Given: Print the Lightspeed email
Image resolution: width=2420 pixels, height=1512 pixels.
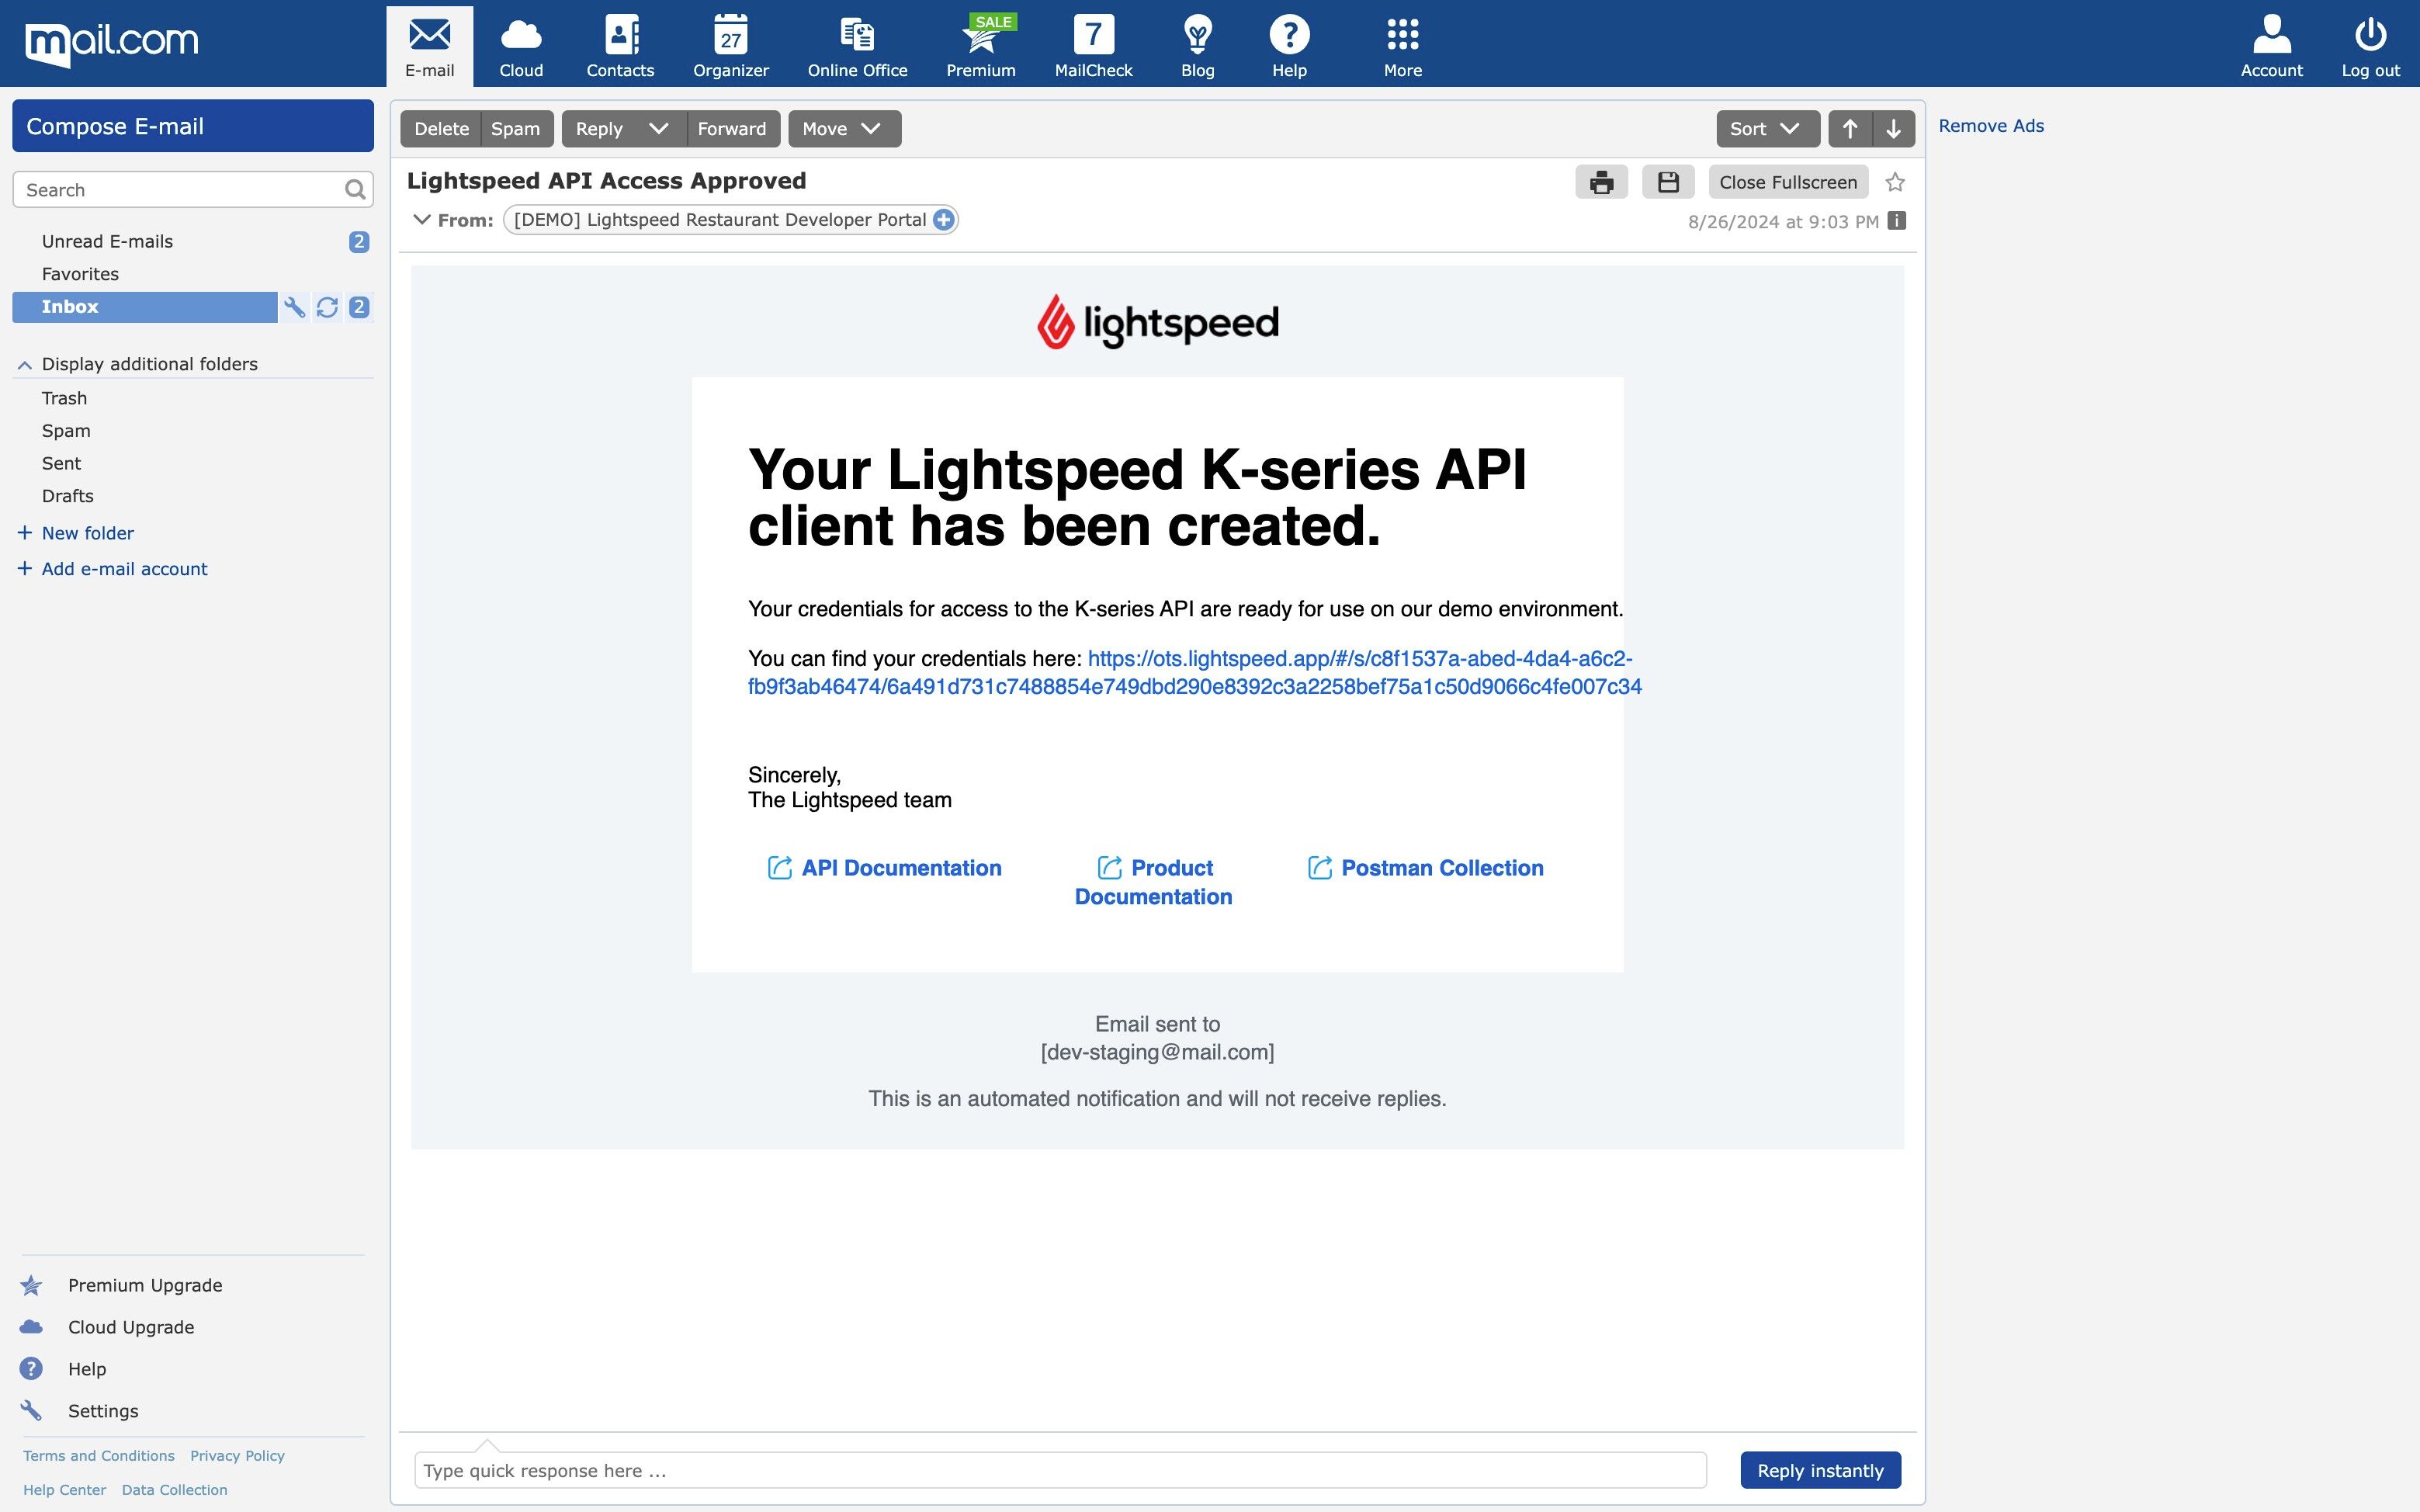Looking at the screenshot, I should pyautogui.click(x=1601, y=181).
